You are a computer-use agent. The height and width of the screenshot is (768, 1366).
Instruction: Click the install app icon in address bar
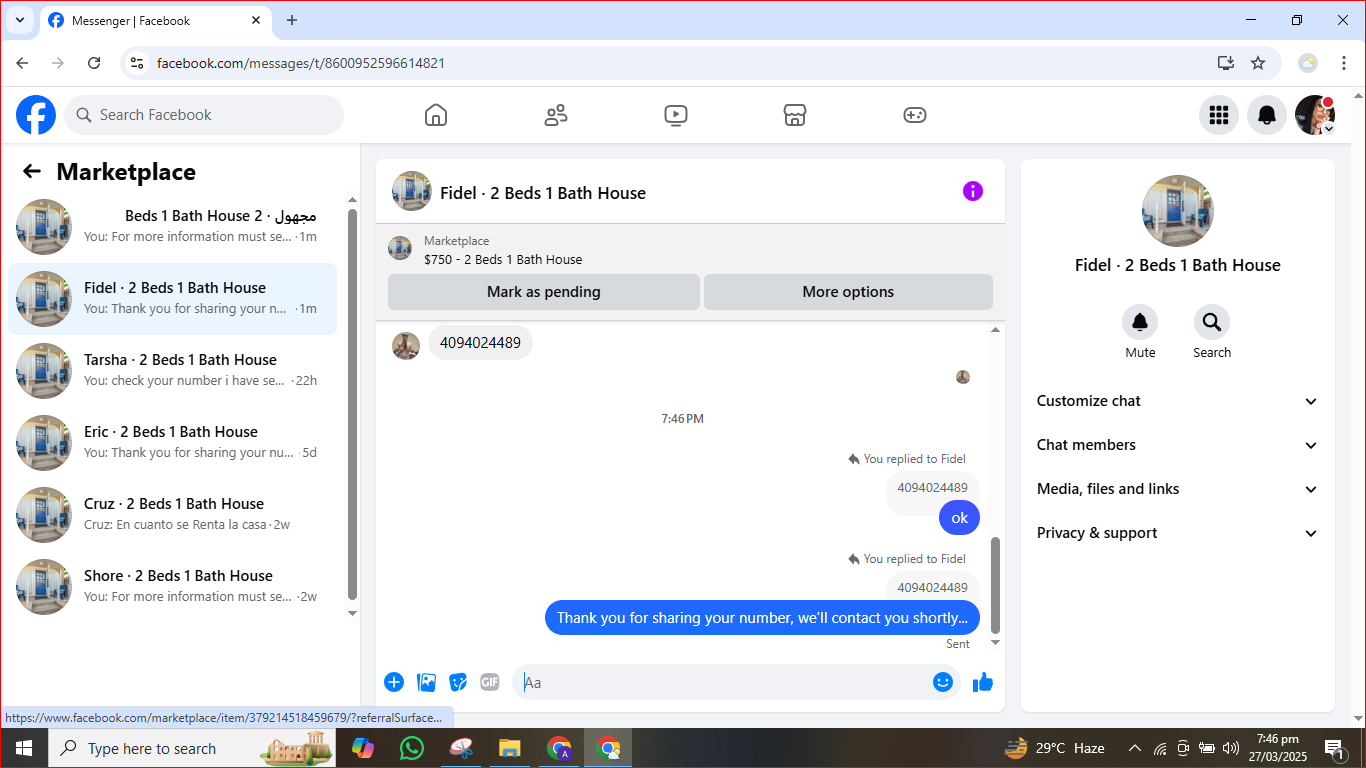pyautogui.click(x=1226, y=63)
